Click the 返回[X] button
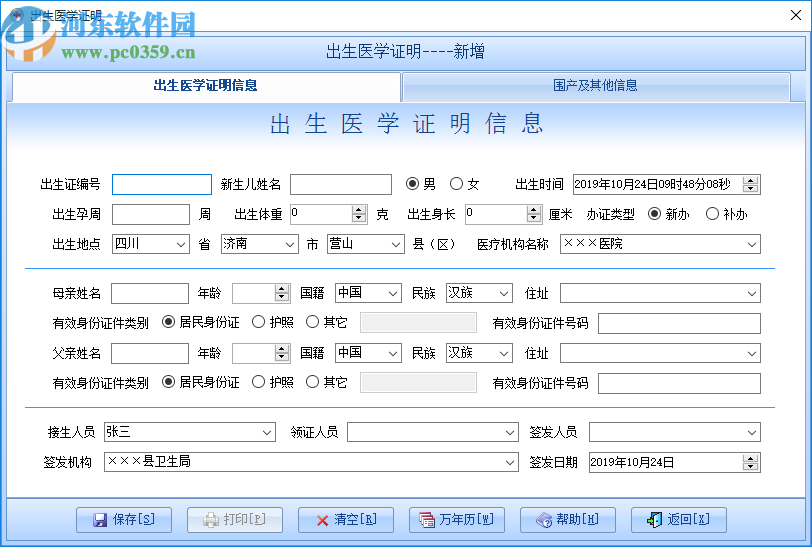Image resolution: width=812 pixels, height=547 pixels. (x=678, y=520)
